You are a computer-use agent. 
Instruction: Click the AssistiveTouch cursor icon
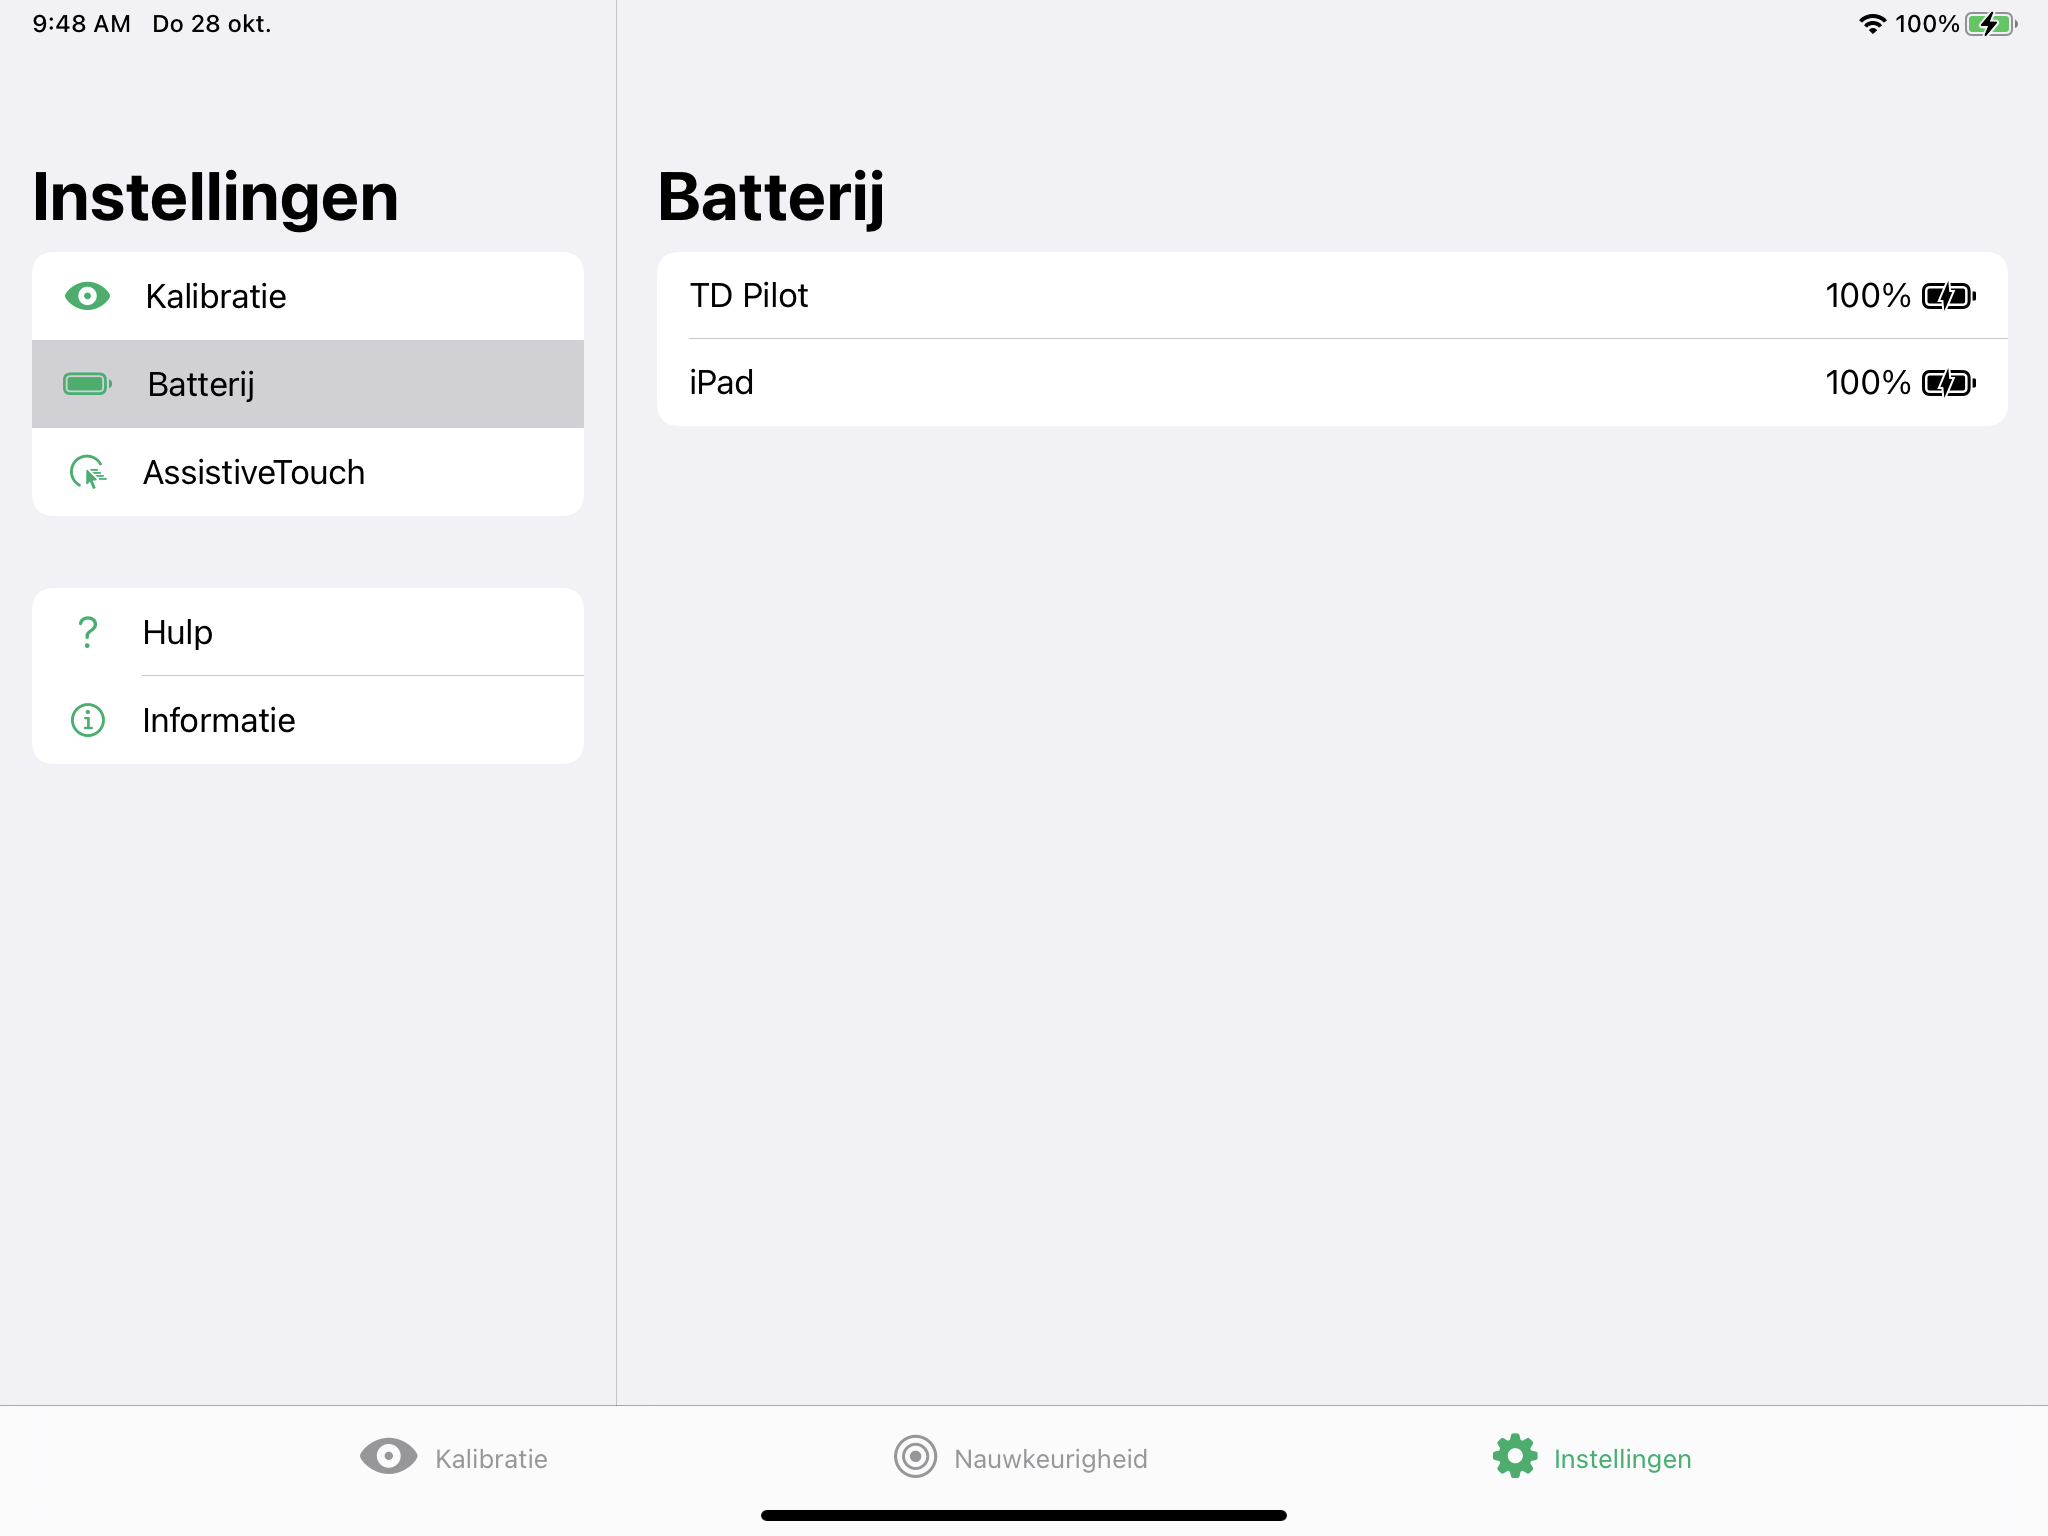(88, 472)
